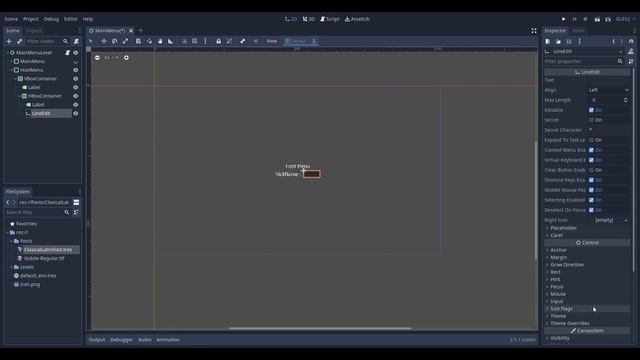Go to previous object in Inspector history

614,41
